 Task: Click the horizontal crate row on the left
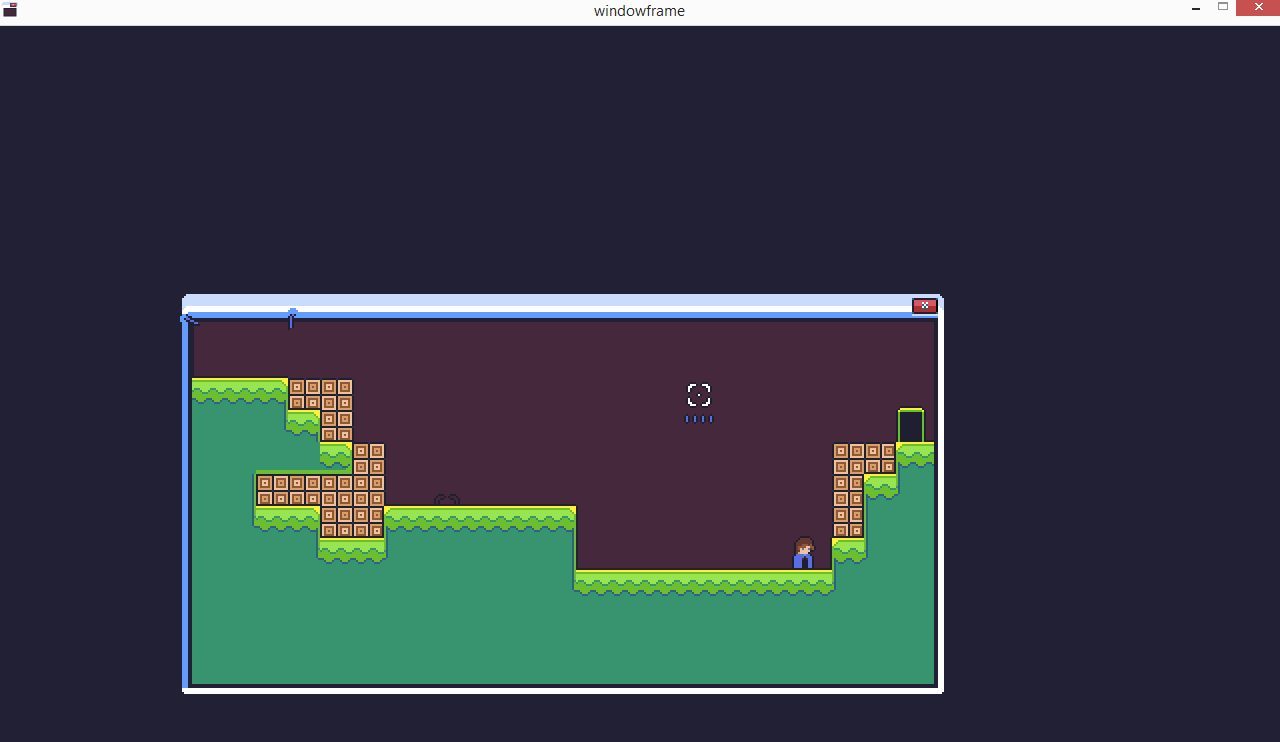coord(290,490)
